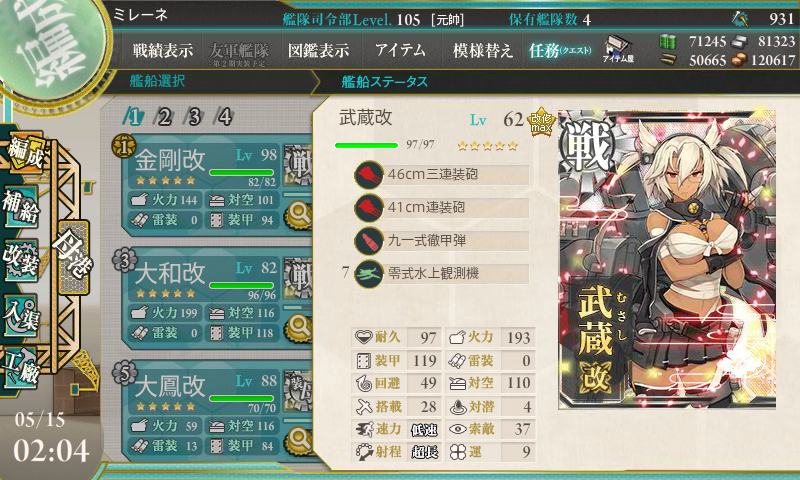This screenshot has width=800, height=480.
Task: Click the 武蔵改 ship card portrait
Action: [x=667, y=259]
